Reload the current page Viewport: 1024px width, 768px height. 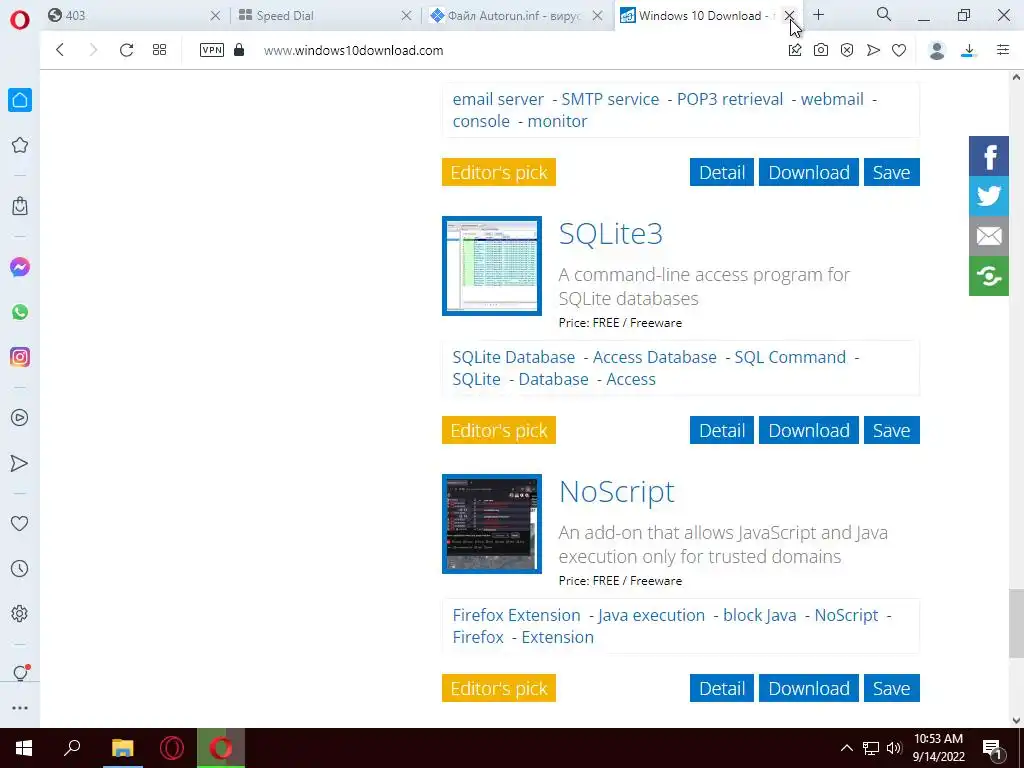(x=126, y=50)
